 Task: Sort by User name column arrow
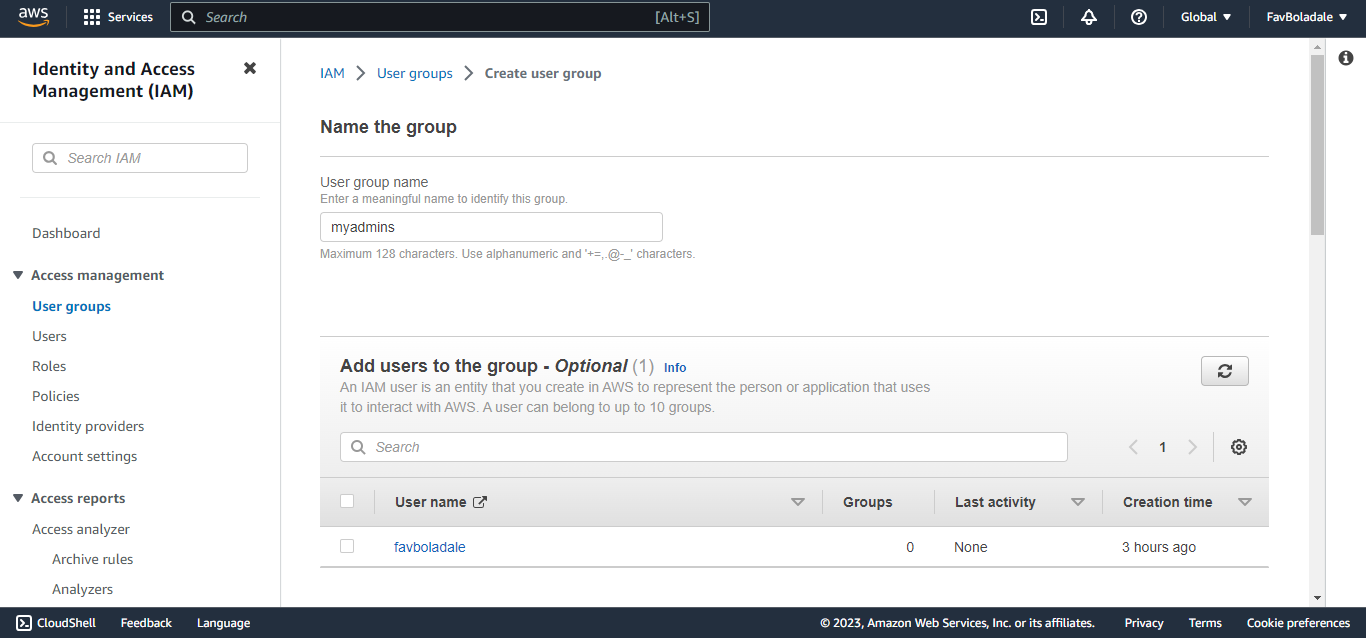click(798, 502)
